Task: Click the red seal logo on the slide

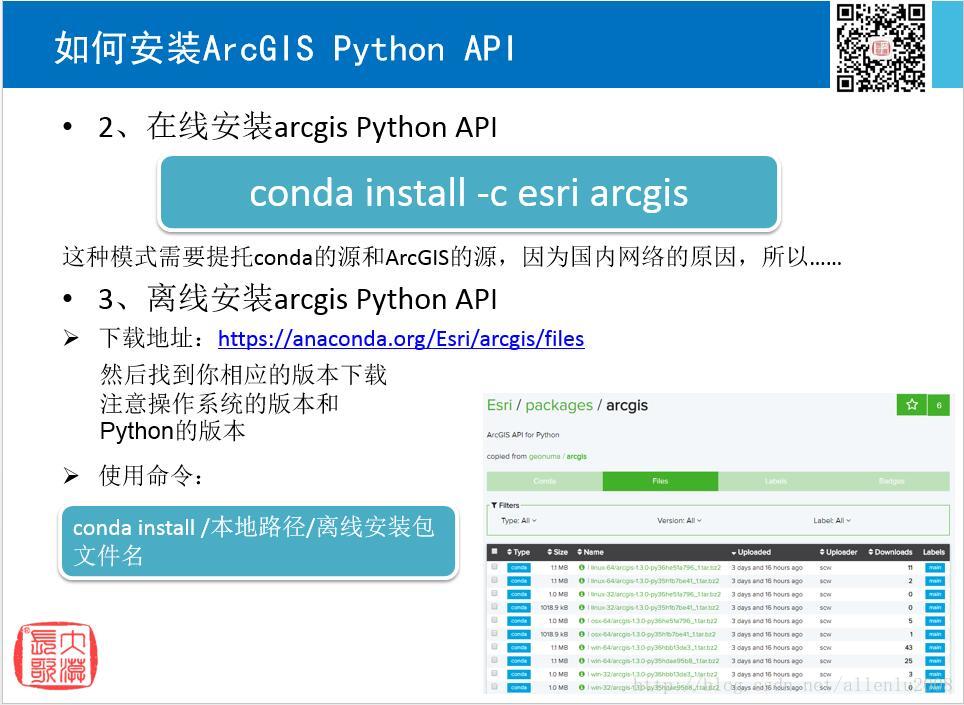Action: (x=55, y=655)
